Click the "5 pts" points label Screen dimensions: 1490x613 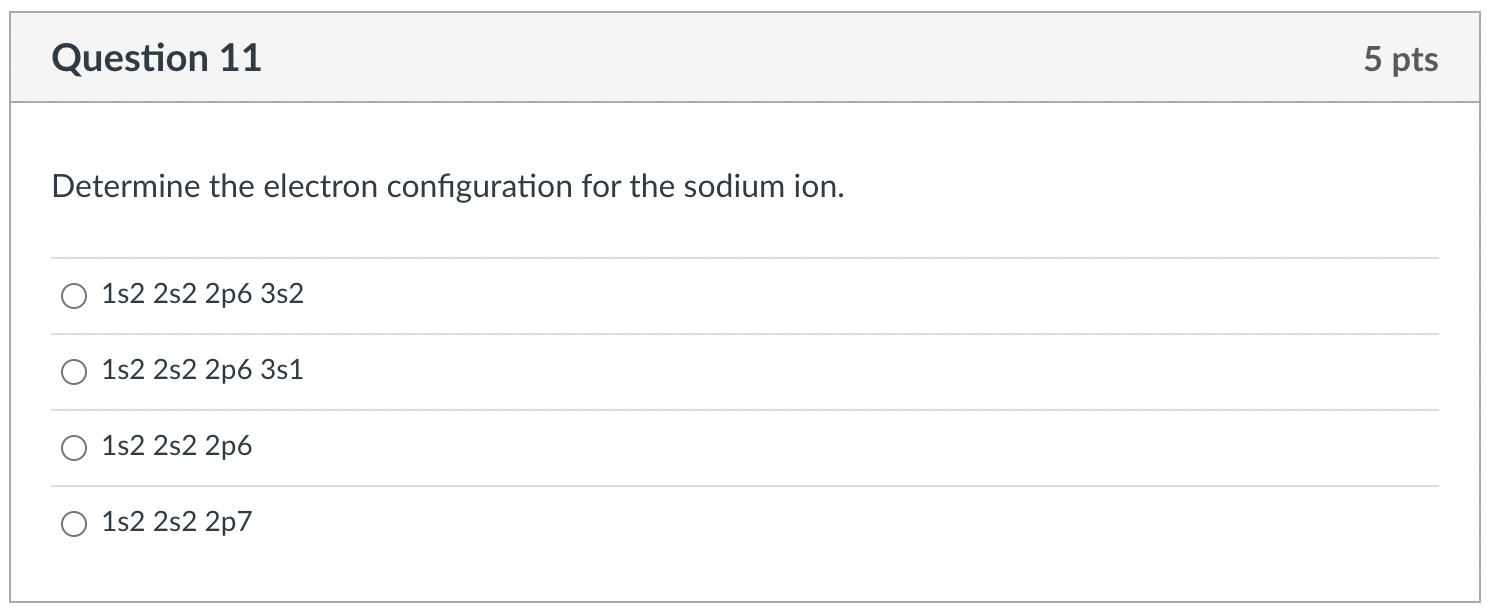[x=1400, y=59]
